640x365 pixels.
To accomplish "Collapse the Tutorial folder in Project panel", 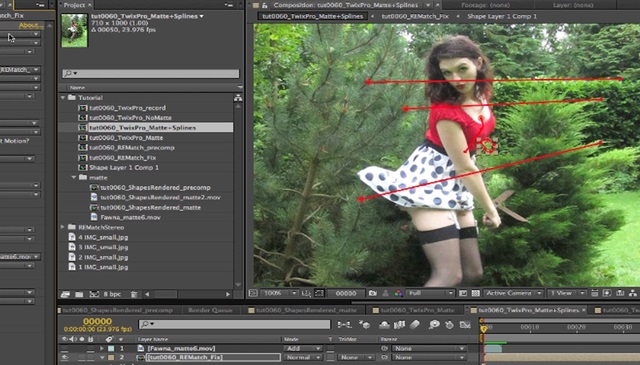I will (x=63, y=98).
